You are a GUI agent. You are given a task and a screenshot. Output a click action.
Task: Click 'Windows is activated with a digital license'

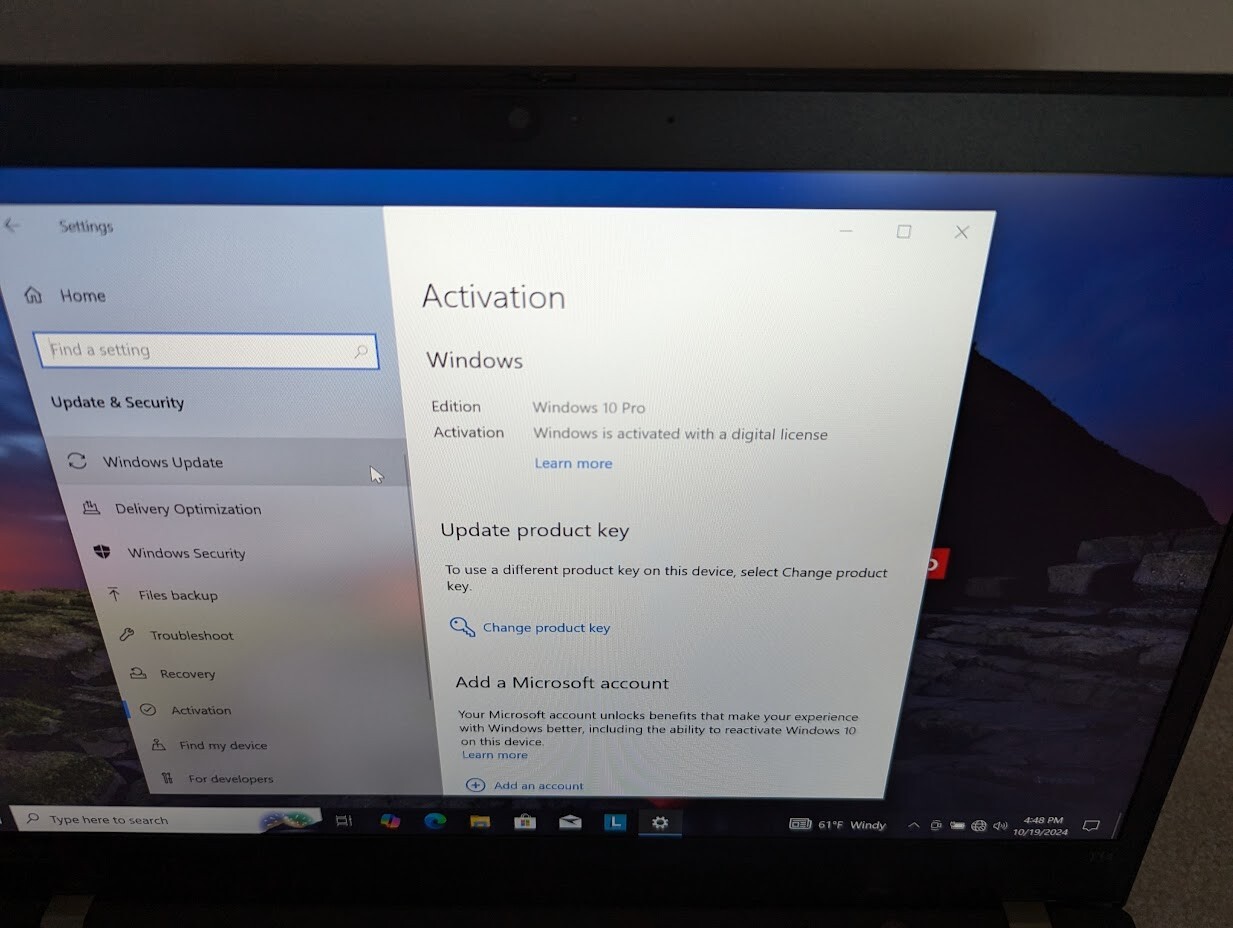(x=681, y=435)
